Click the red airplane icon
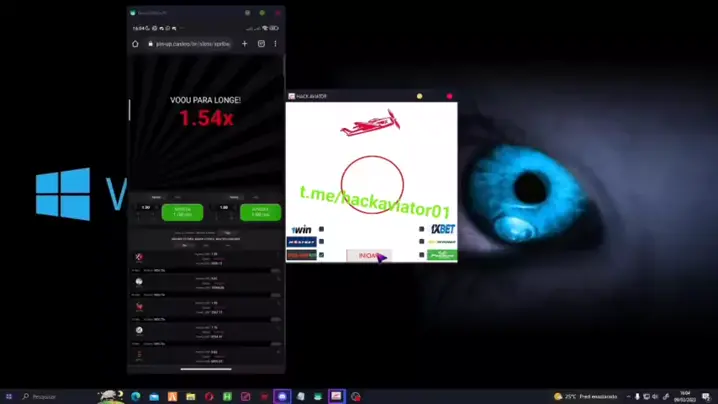718x404 pixels. coord(370,125)
